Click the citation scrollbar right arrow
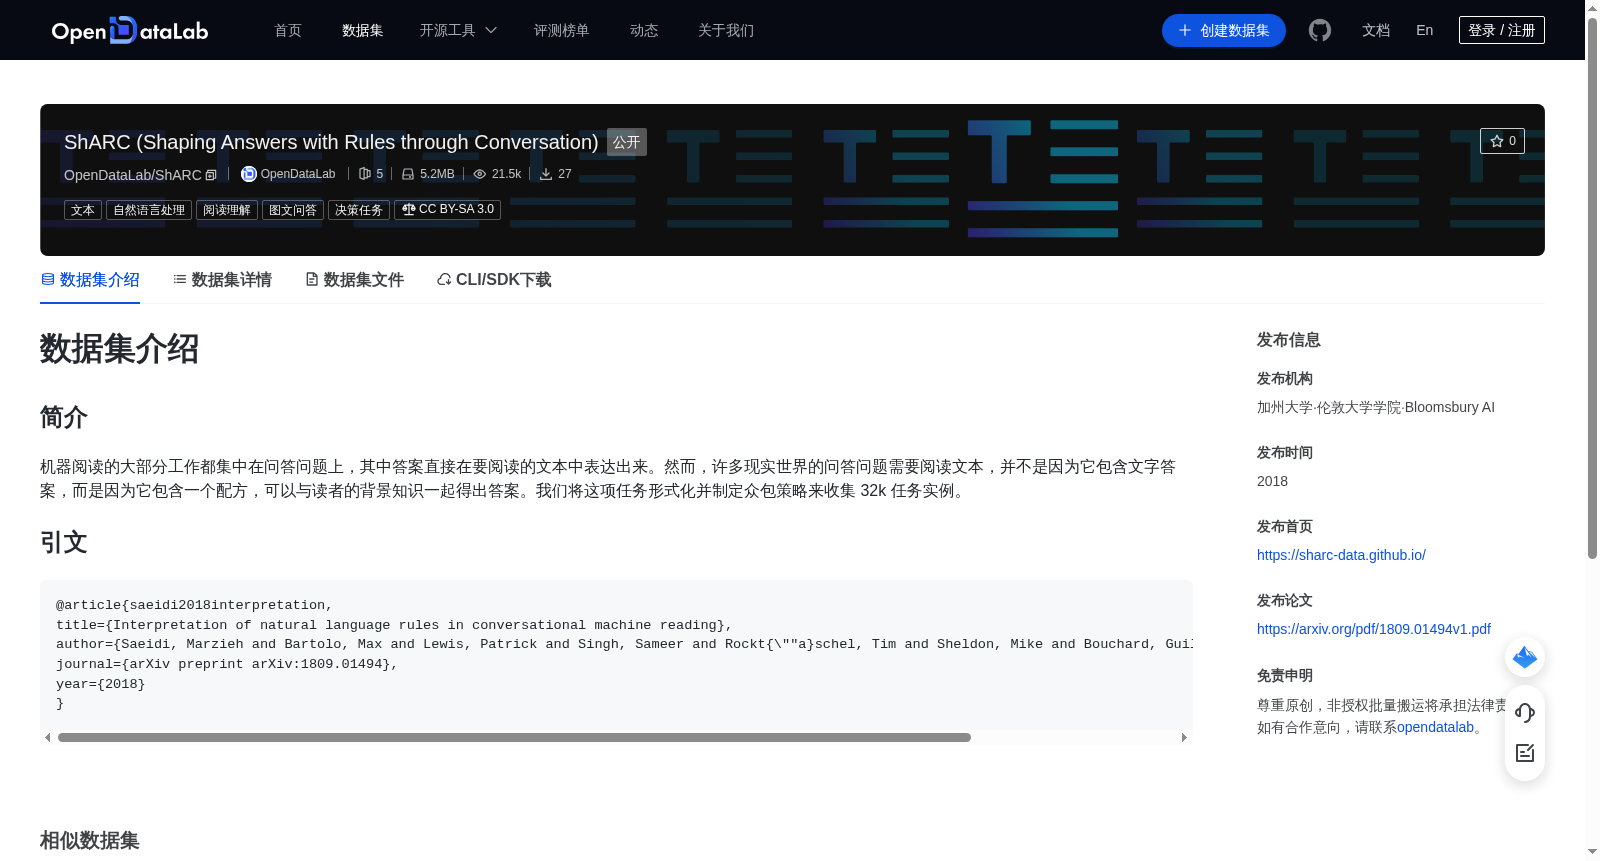The height and width of the screenshot is (861, 1600). (x=1184, y=737)
